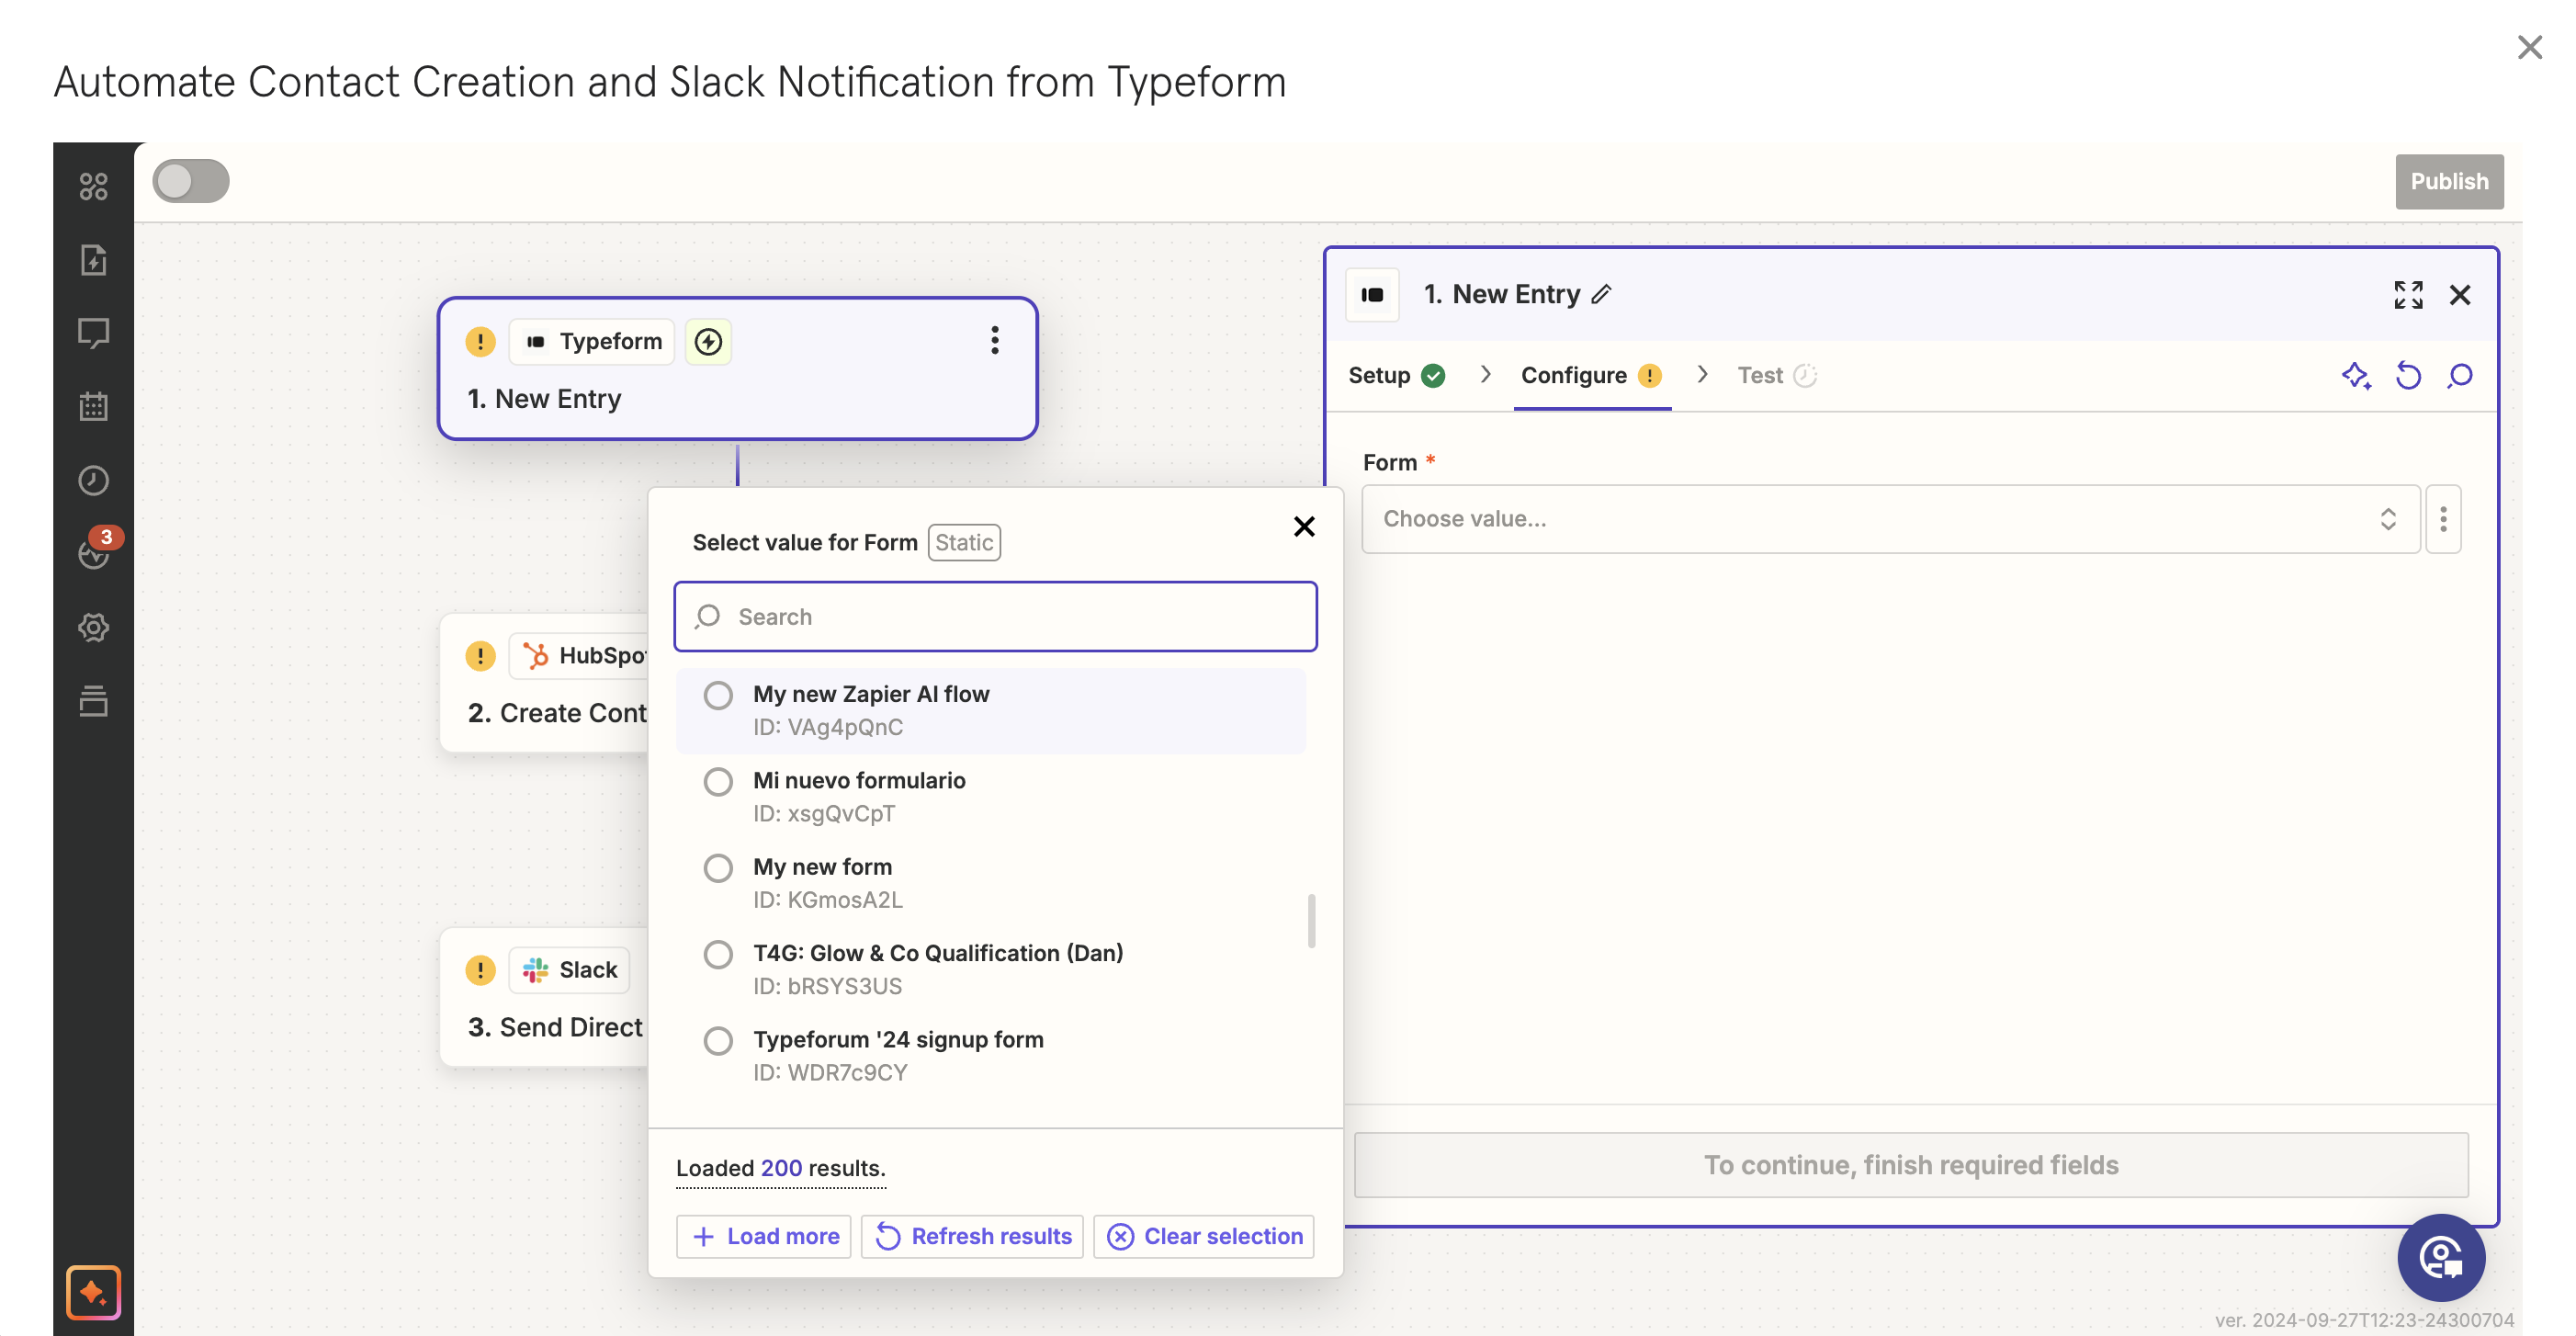Click the warning icon on HubSpot step
This screenshot has height=1336, width=2576.
(x=480, y=656)
